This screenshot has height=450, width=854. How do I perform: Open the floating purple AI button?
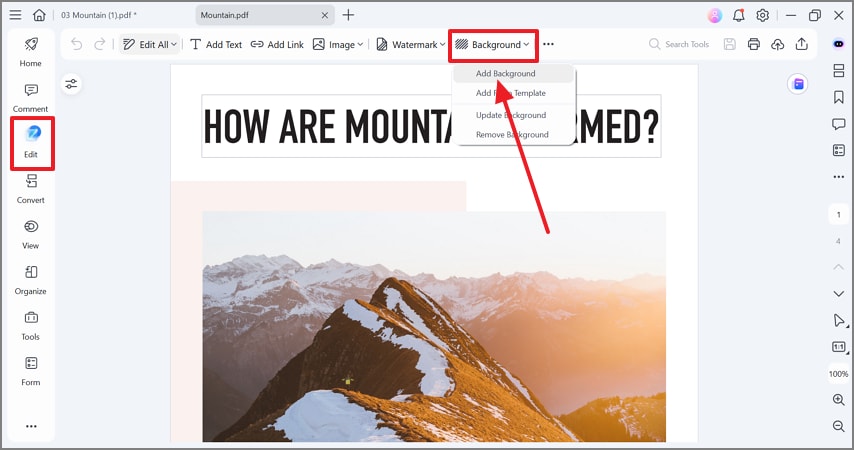click(x=798, y=84)
